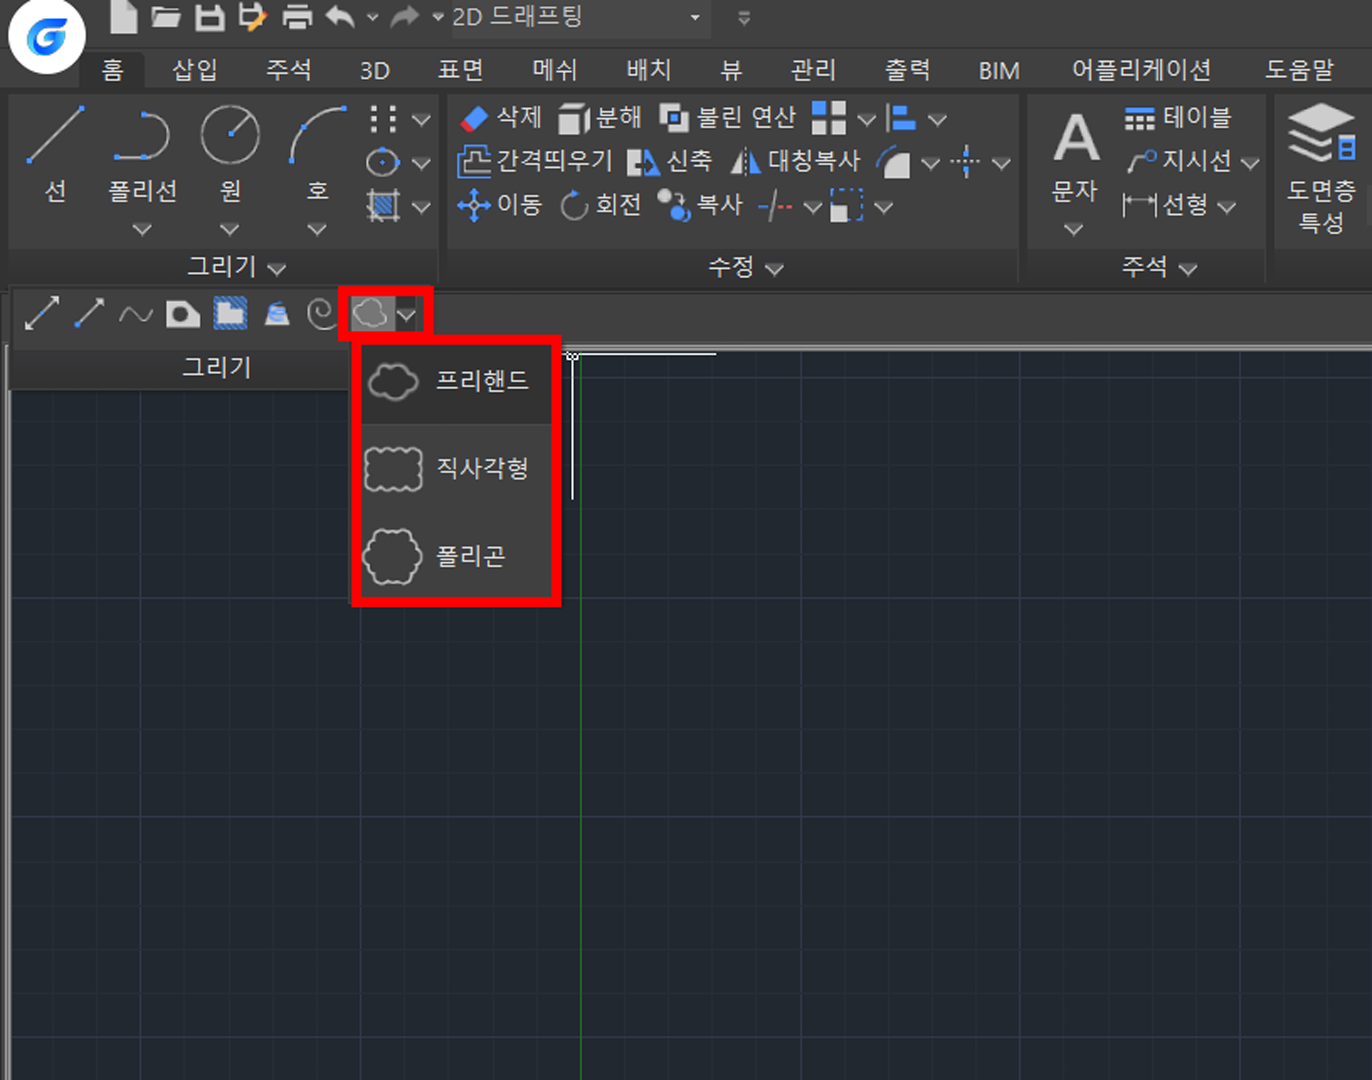
Task: Open the 주석 ribbon tab
Action: pos(289,69)
